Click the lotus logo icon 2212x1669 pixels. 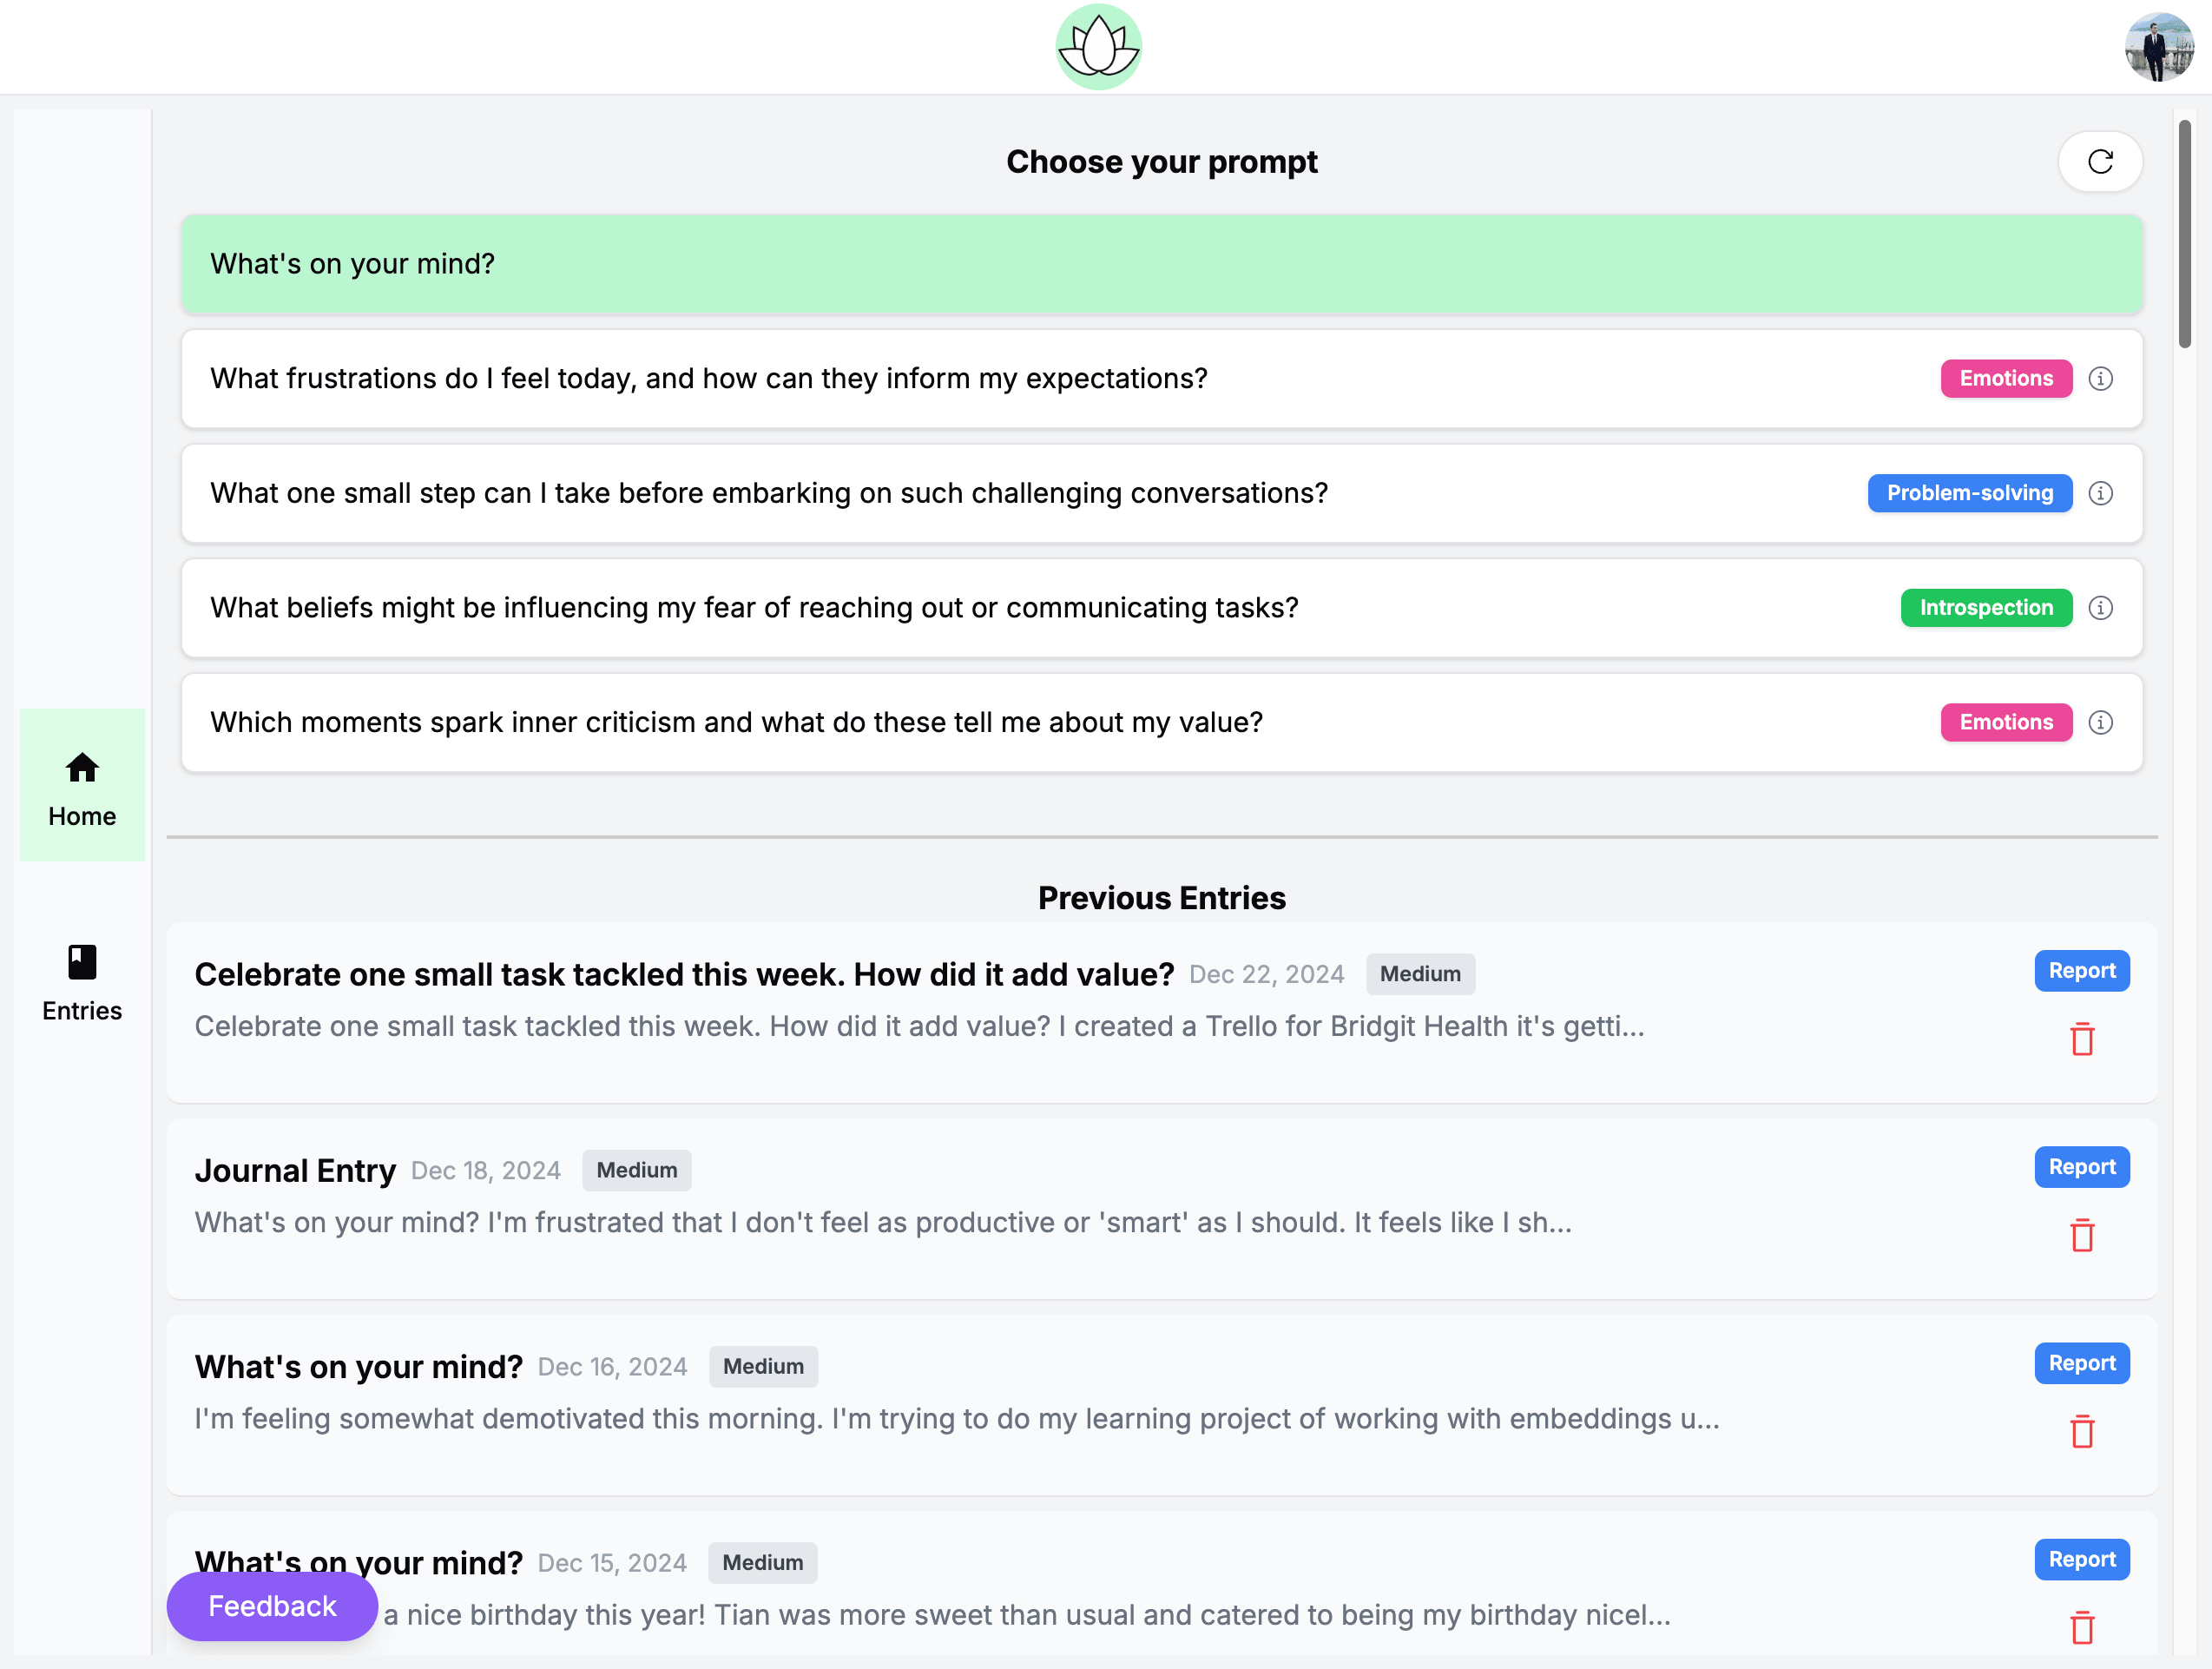point(1098,47)
